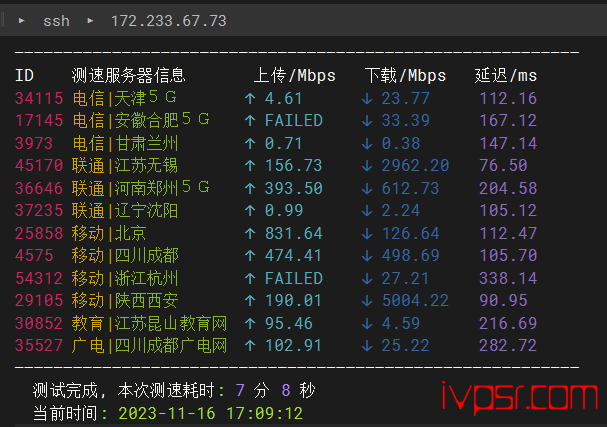The width and height of the screenshot is (607, 427).
Task: Select server ID 30852
Action: [39, 323]
